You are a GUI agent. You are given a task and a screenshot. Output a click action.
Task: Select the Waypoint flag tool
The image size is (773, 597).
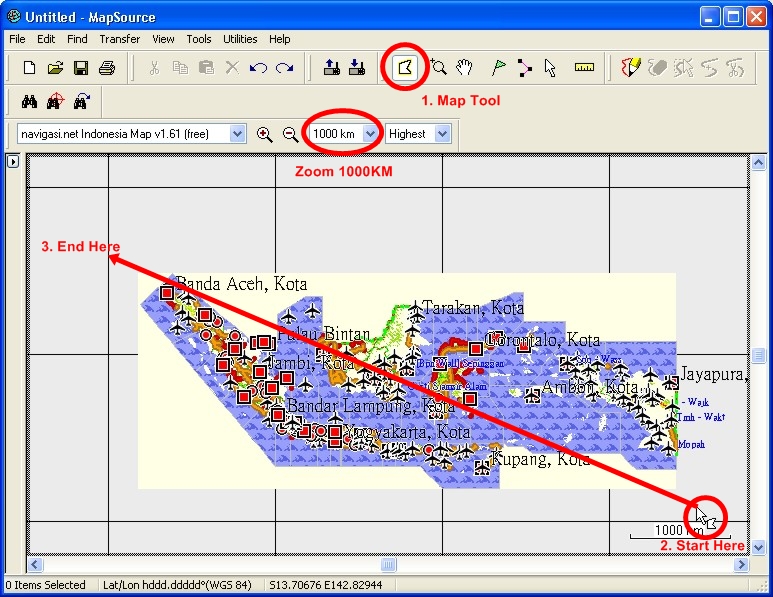pyautogui.click(x=498, y=68)
